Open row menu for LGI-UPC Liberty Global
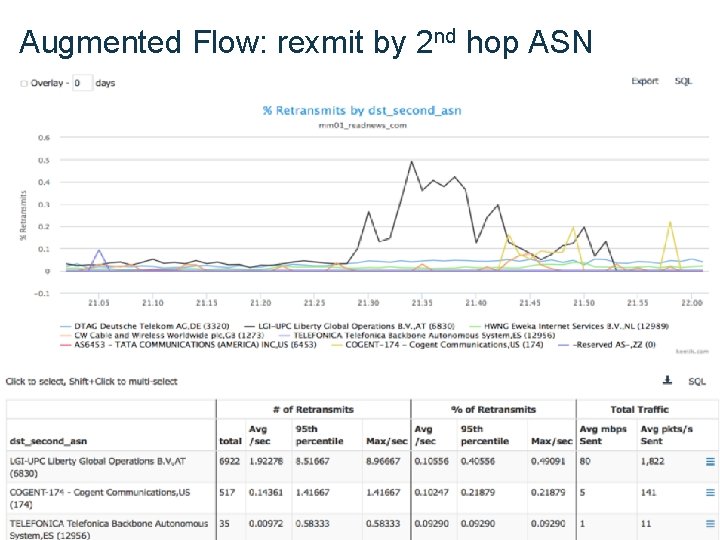This screenshot has width=720, height=540. [x=710, y=462]
